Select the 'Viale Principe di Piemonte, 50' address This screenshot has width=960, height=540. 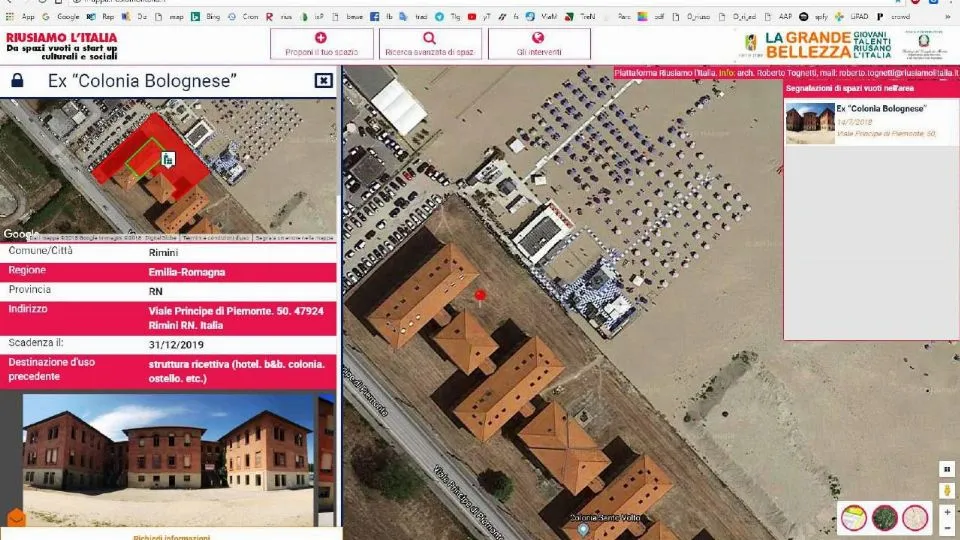(236, 318)
